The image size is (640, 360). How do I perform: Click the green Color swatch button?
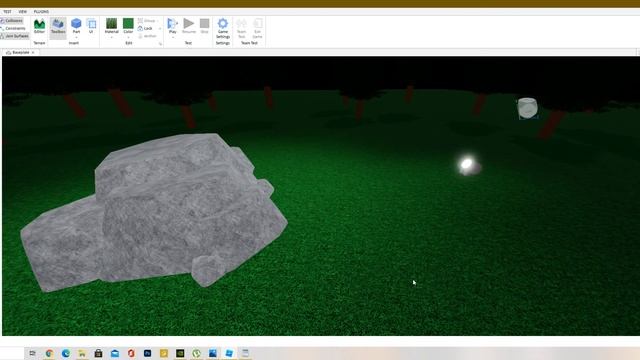pyautogui.click(x=128, y=25)
